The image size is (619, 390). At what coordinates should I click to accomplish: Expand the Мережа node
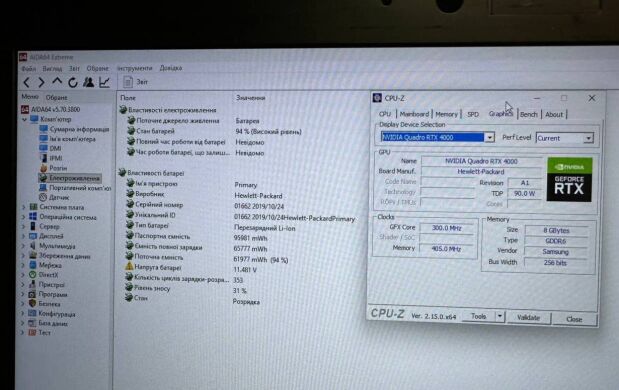click(24, 265)
